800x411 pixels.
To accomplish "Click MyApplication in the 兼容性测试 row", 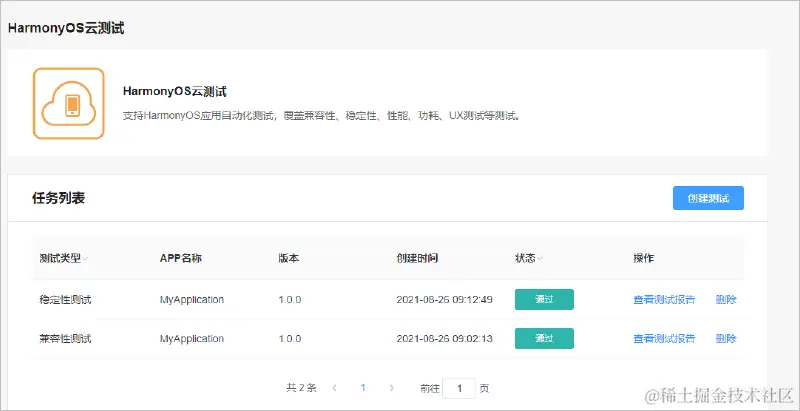I will pos(192,338).
